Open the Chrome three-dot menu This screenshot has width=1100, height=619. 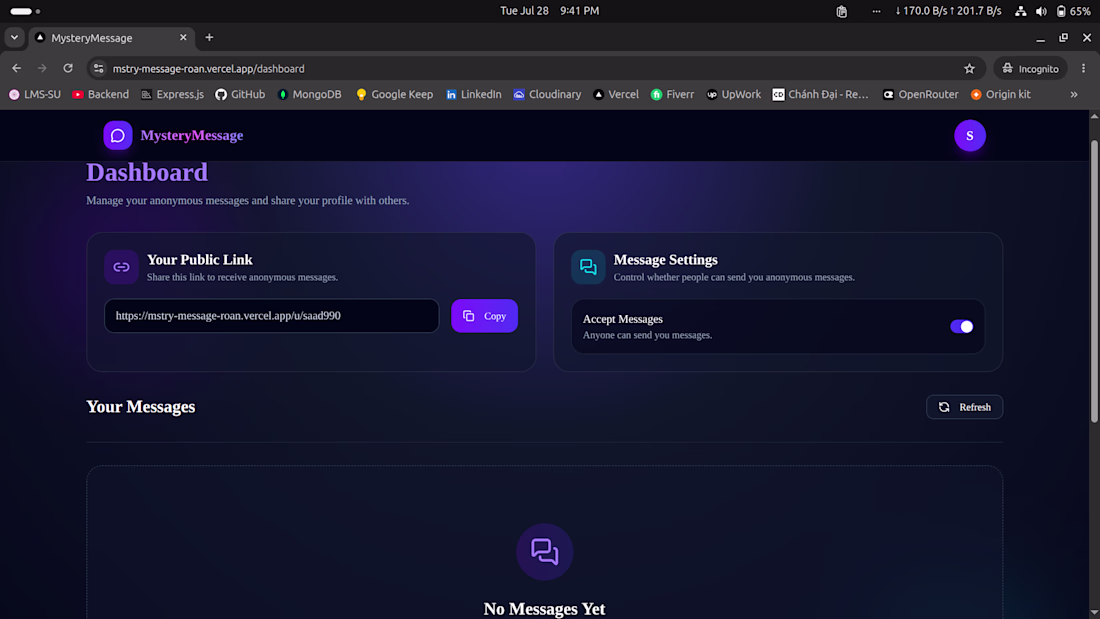pyautogui.click(x=1083, y=68)
